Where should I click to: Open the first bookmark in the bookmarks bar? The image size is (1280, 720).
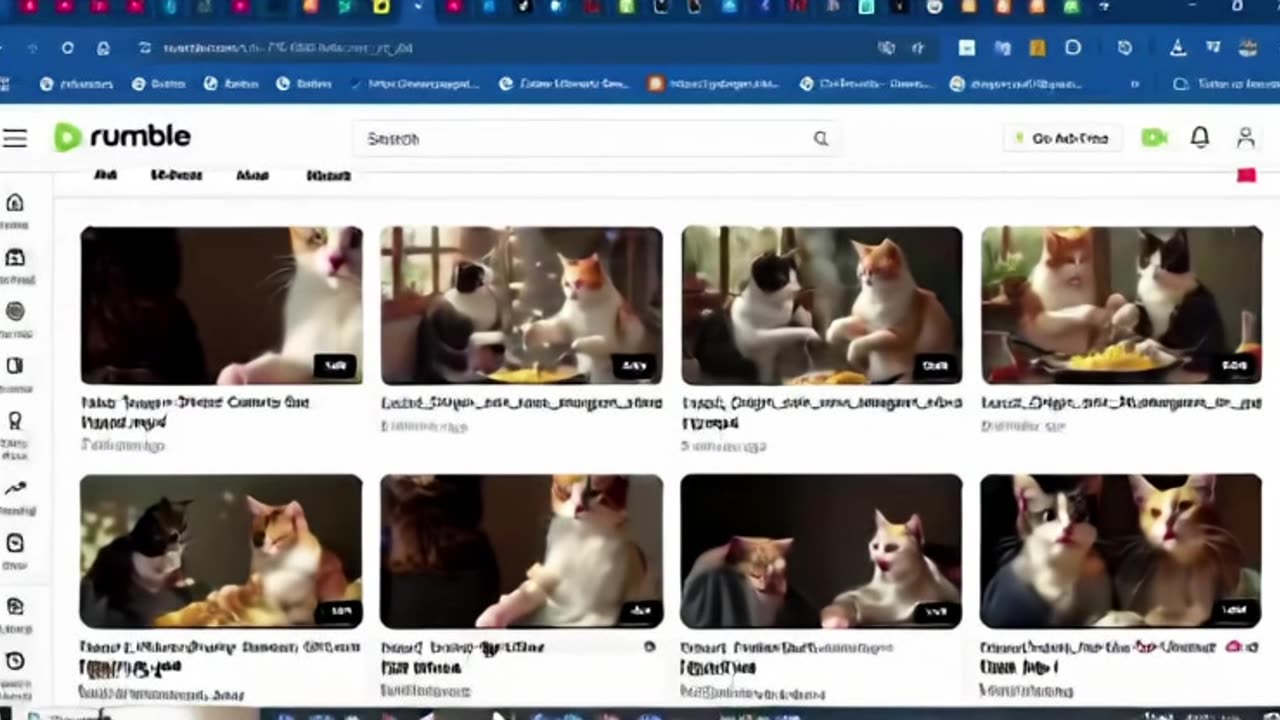coord(77,84)
